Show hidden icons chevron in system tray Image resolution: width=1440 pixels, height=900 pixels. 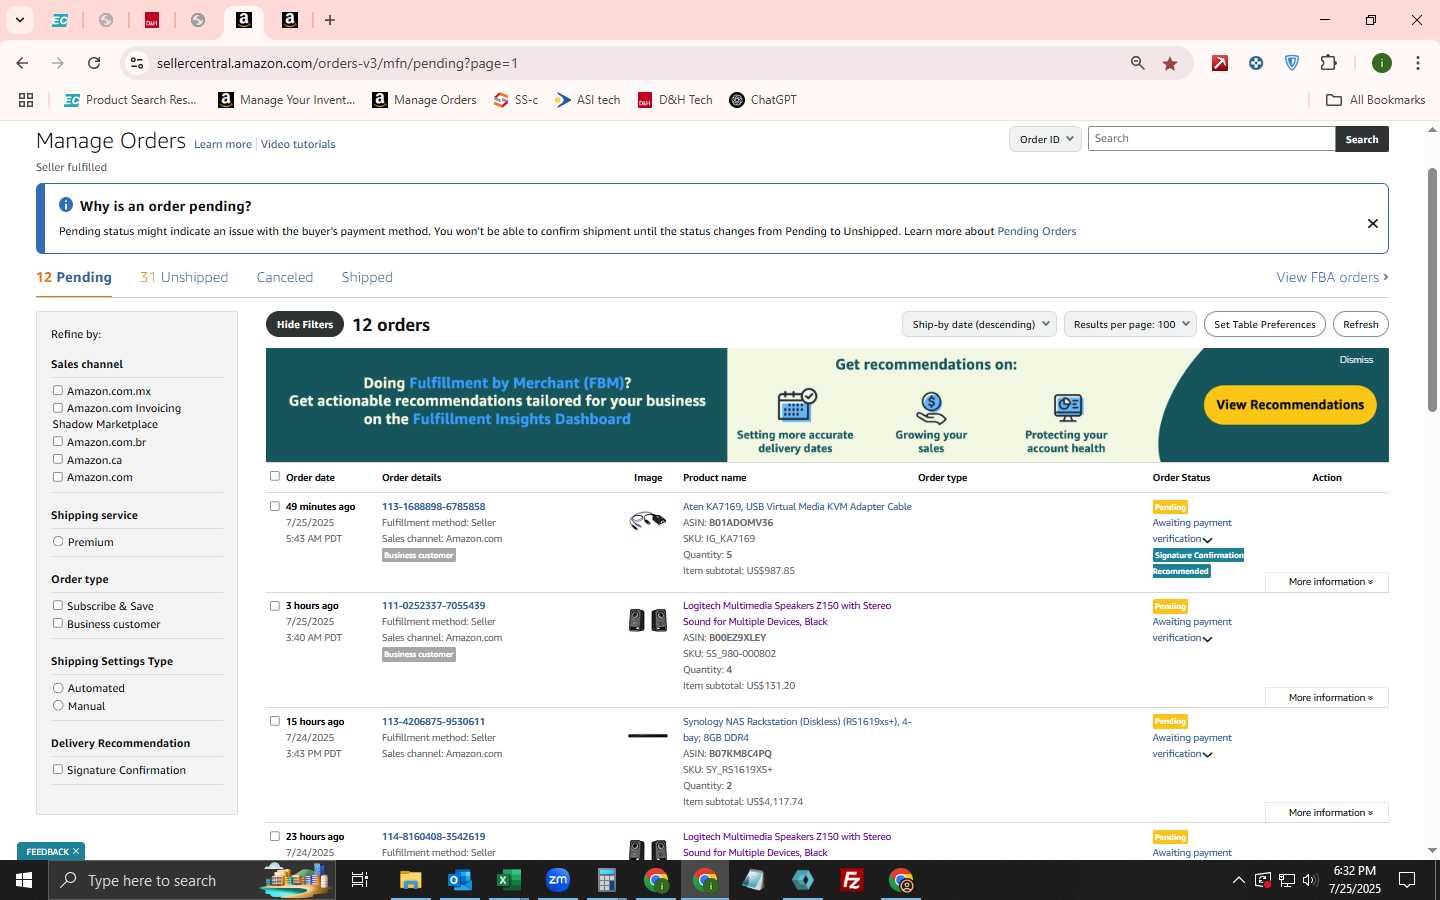(x=1238, y=880)
